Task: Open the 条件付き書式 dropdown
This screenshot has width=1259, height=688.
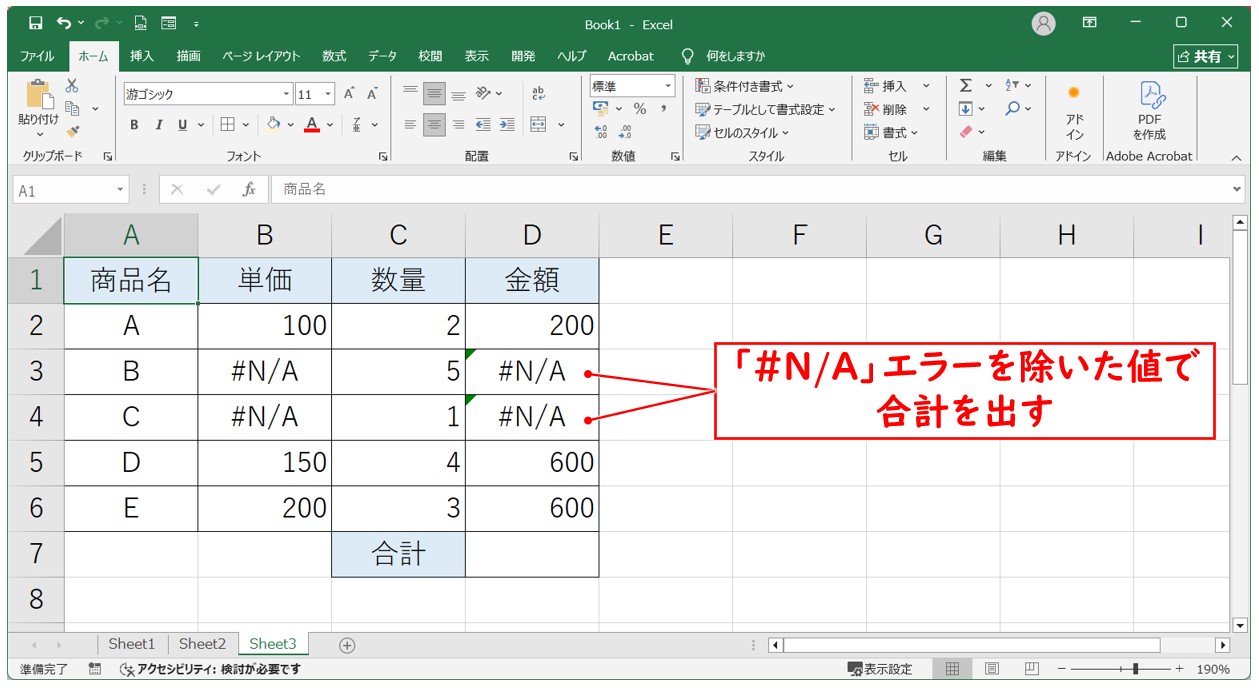Action: pos(745,86)
